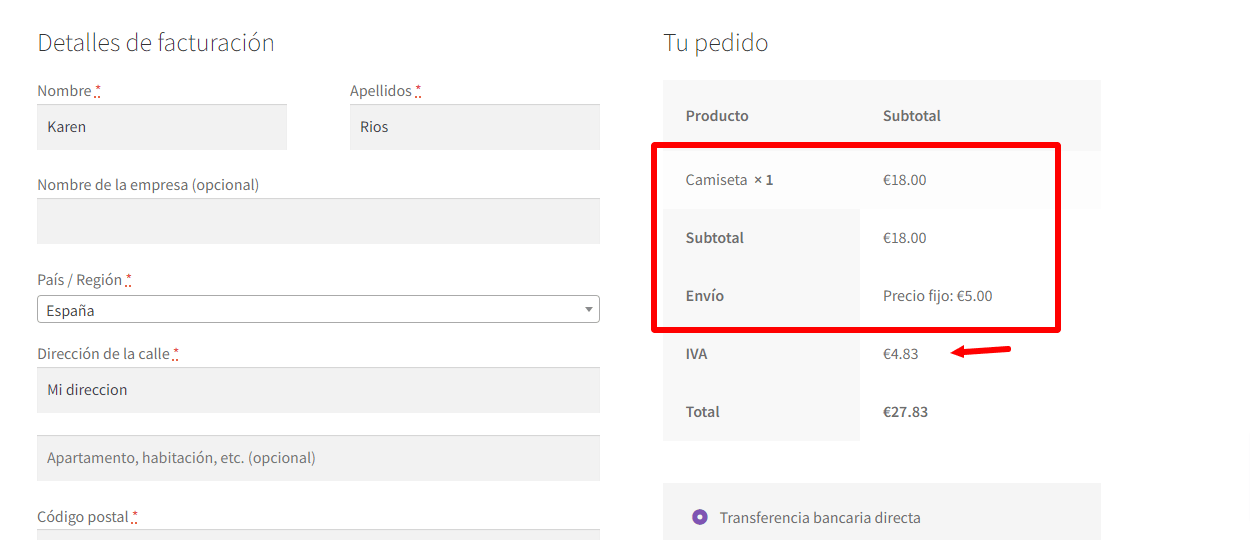The image size is (1250, 540).
Task: Focus the Apartamento, habitación optional field
Action: (x=318, y=458)
